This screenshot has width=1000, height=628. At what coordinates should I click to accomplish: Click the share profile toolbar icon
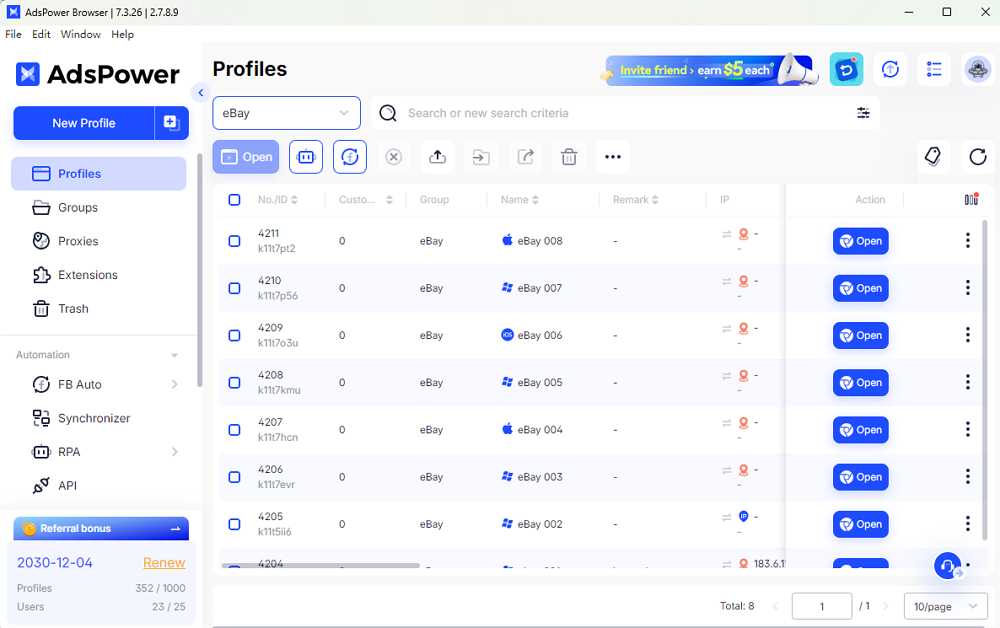[x=525, y=157]
